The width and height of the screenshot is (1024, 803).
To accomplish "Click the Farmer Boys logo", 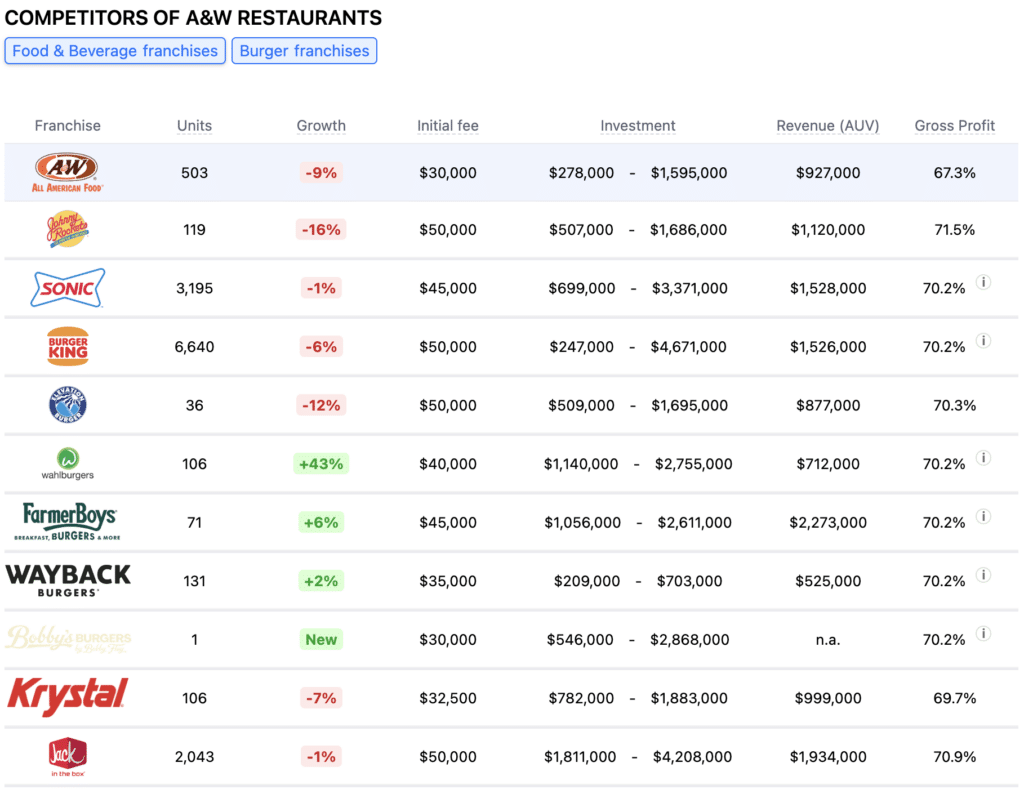I will click(x=67, y=522).
